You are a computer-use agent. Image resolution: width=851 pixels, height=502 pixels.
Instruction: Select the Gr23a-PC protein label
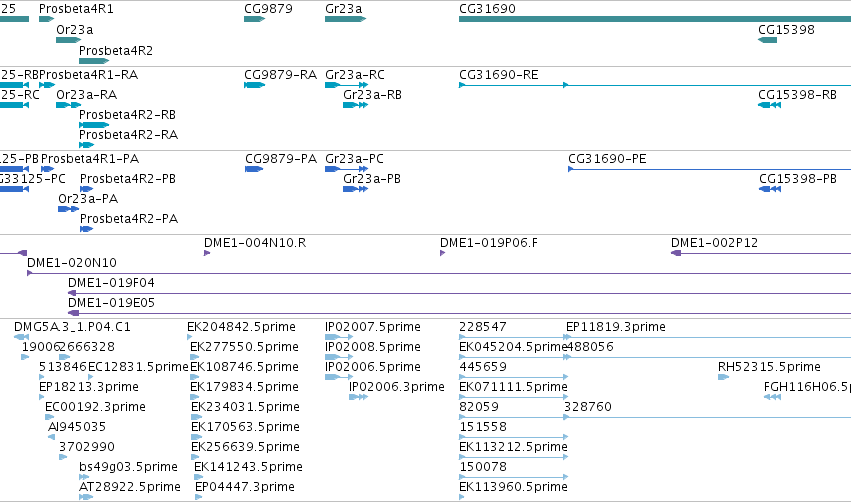click(354, 158)
